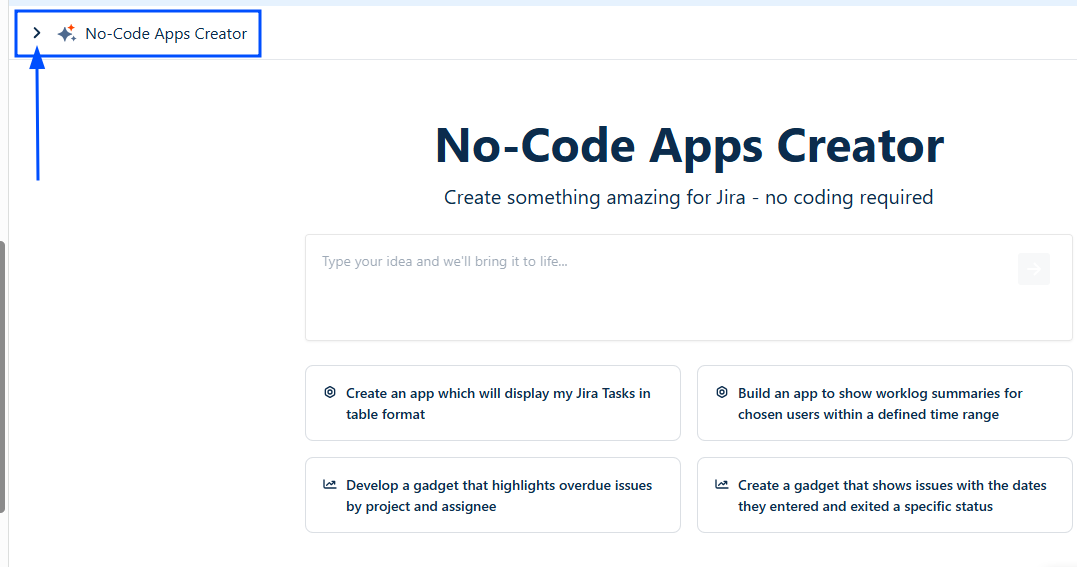Open the No-Code Apps Creator header label
Screen dimensions: 1077x567
166,34
